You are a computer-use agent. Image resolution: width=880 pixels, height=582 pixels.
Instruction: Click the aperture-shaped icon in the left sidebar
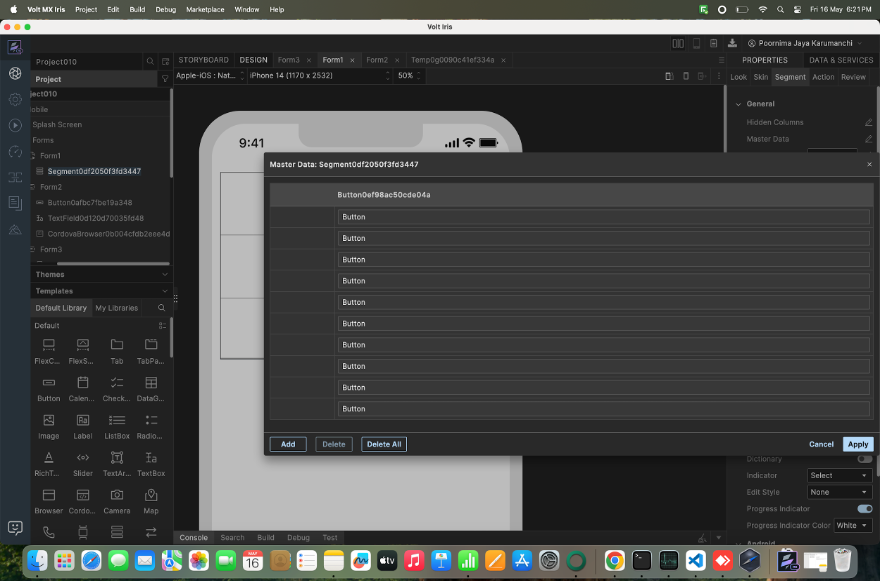15,73
